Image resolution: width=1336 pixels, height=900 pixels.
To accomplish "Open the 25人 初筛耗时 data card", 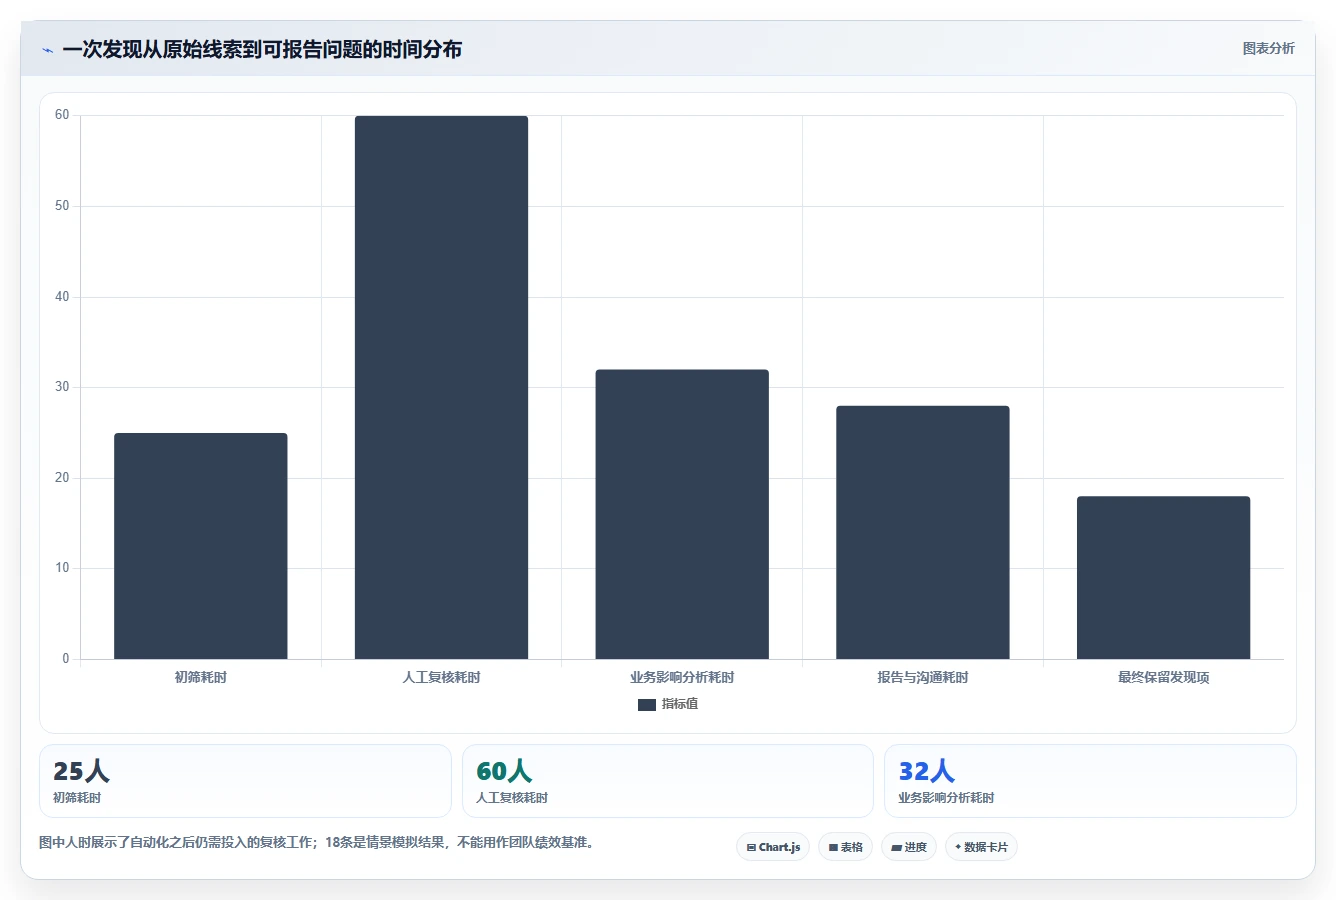I will 245,781.
